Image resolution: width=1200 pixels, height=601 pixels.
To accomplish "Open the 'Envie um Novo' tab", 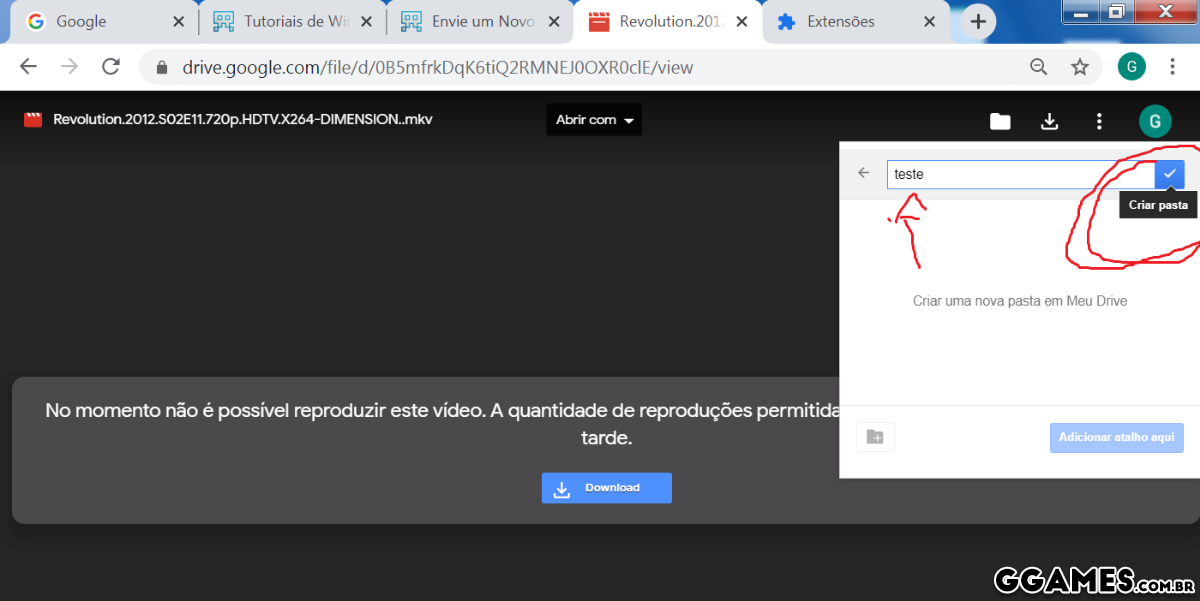I will (476, 21).
